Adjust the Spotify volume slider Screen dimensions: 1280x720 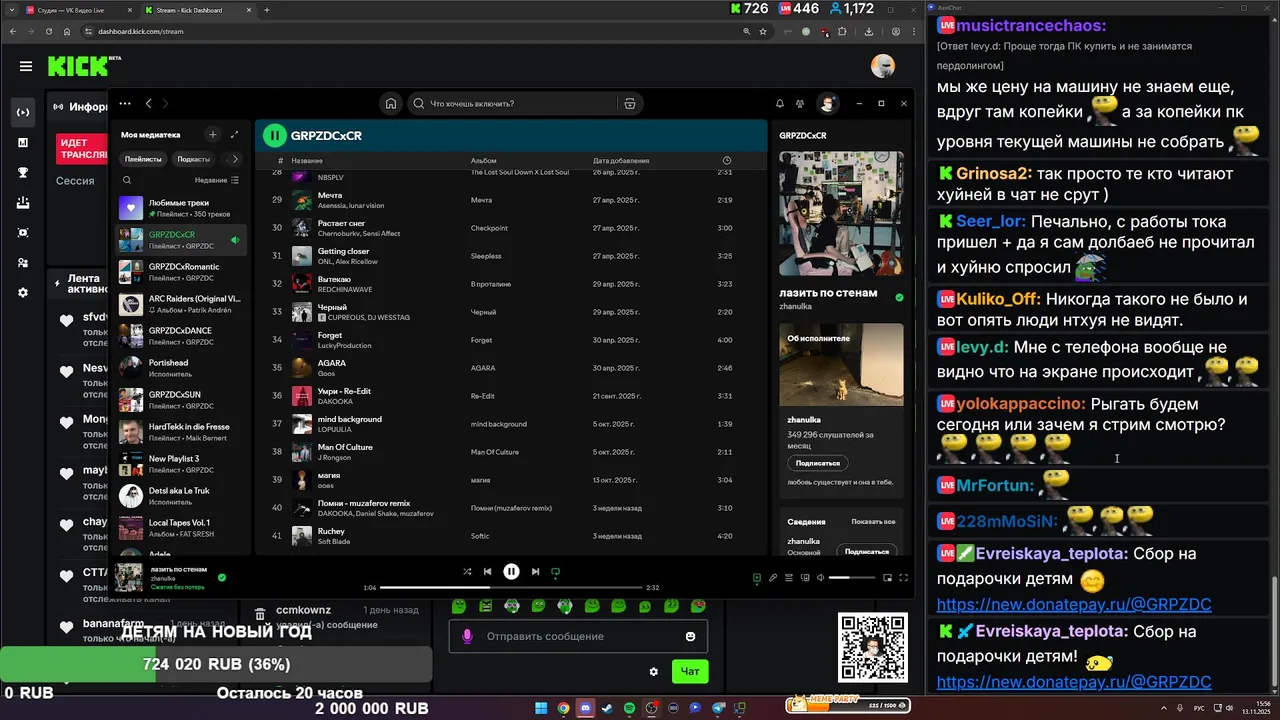[852, 577]
